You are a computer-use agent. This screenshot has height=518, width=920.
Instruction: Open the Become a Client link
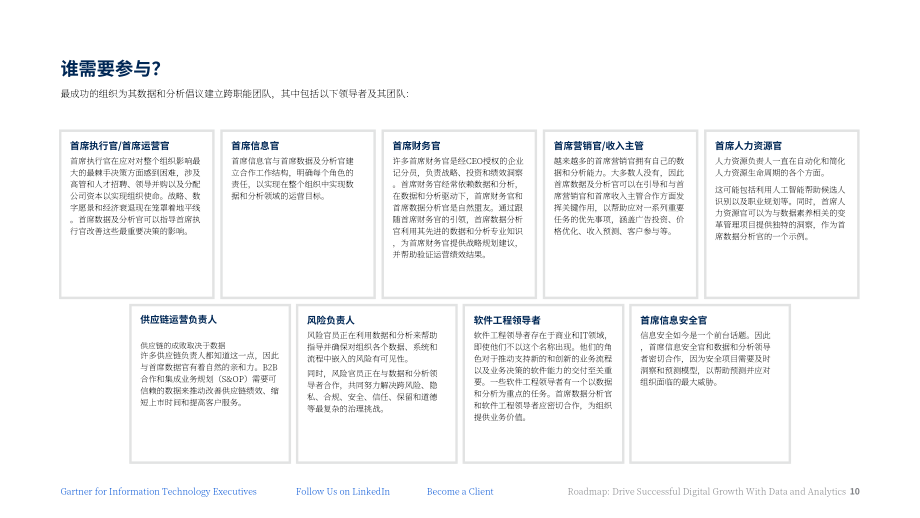point(460,492)
